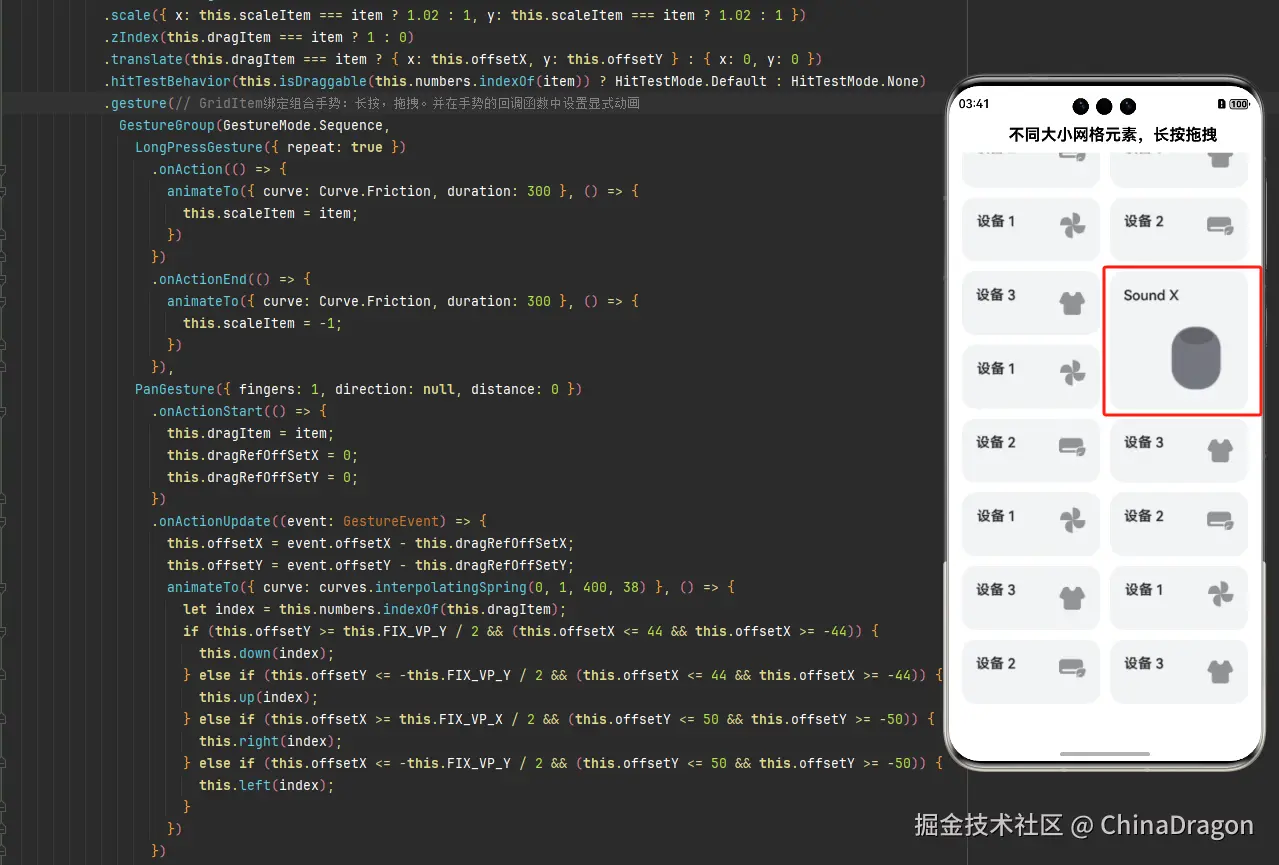The height and width of the screenshot is (865, 1279).
Task: Click the let index = this.numbers.indexOf line
Action: tap(374, 609)
